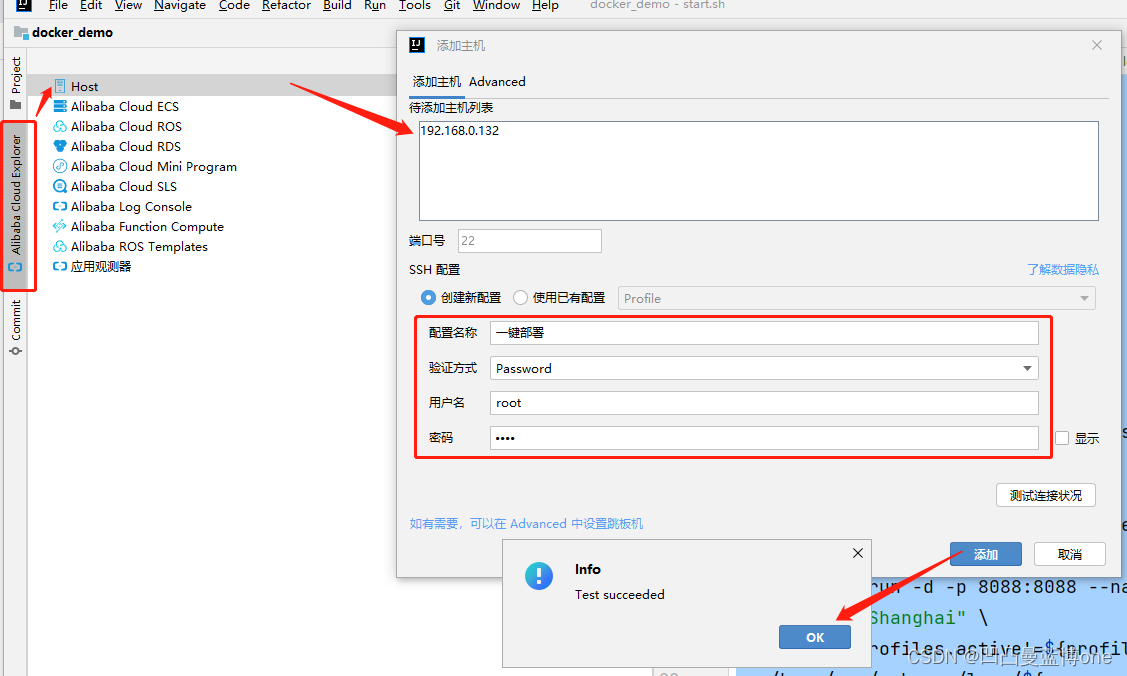Click the 配置名称 input field
1127x676 pixels.
click(x=764, y=333)
